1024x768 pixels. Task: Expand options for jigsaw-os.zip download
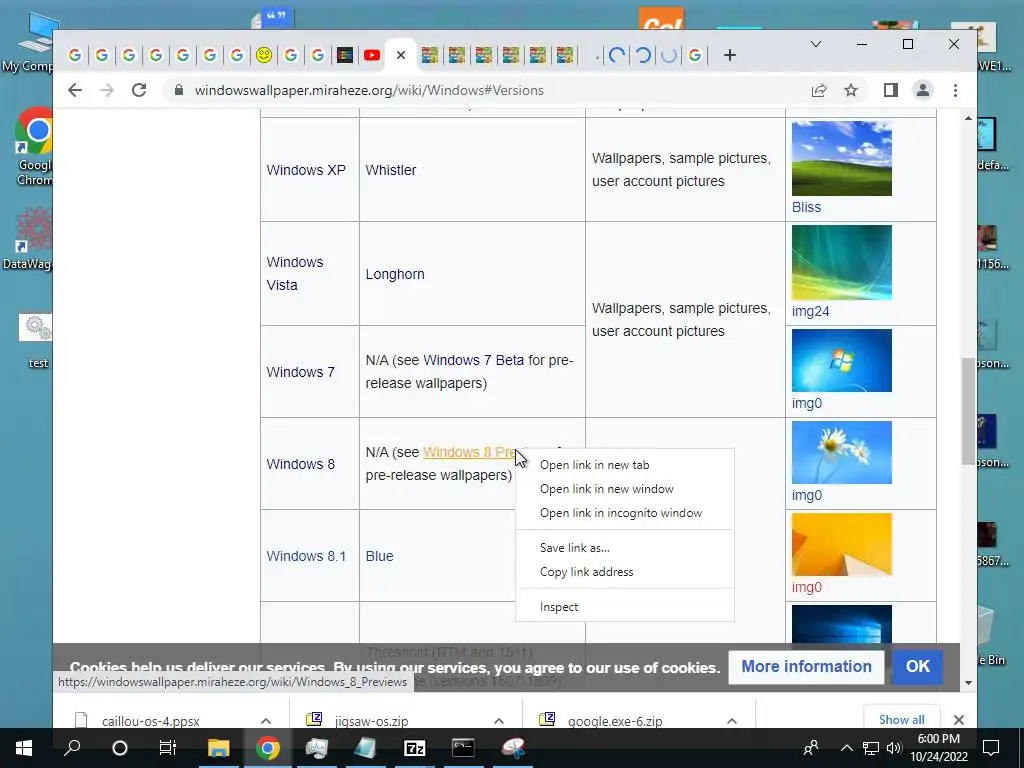pos(499,721)
